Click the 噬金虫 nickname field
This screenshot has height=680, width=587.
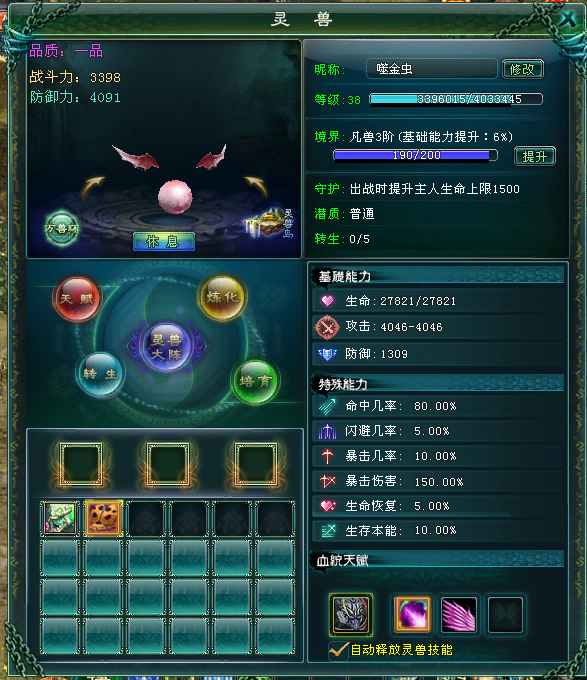(x=432, y=69)
